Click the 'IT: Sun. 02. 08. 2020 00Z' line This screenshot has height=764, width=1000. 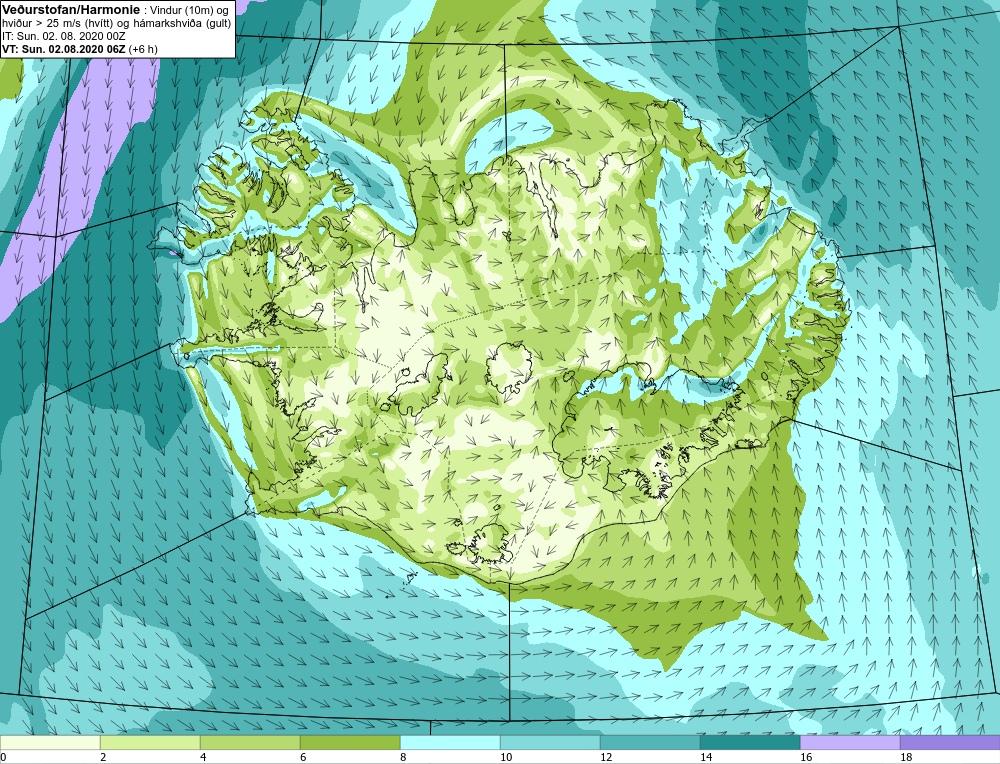(x=64, y=36)
